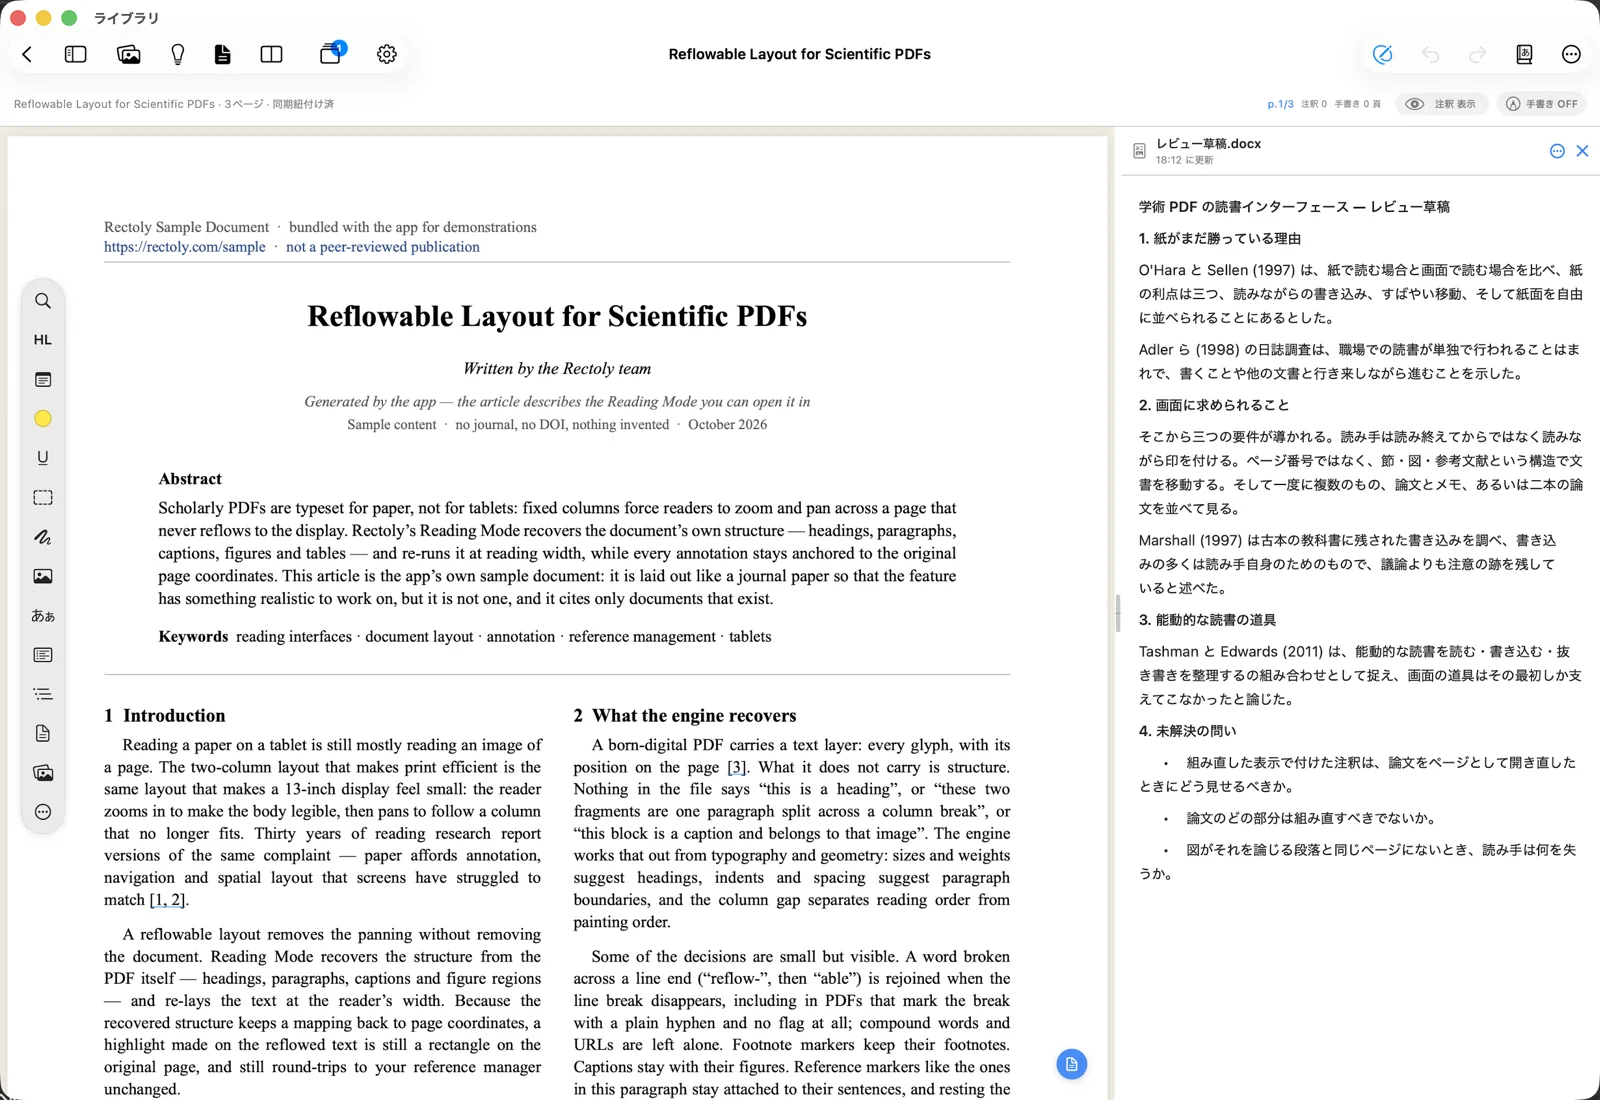This screenshot has height=1100, width=1600.
Task: Activate the blue annotation pencil icon
Action: click(x=1382, y=54)
